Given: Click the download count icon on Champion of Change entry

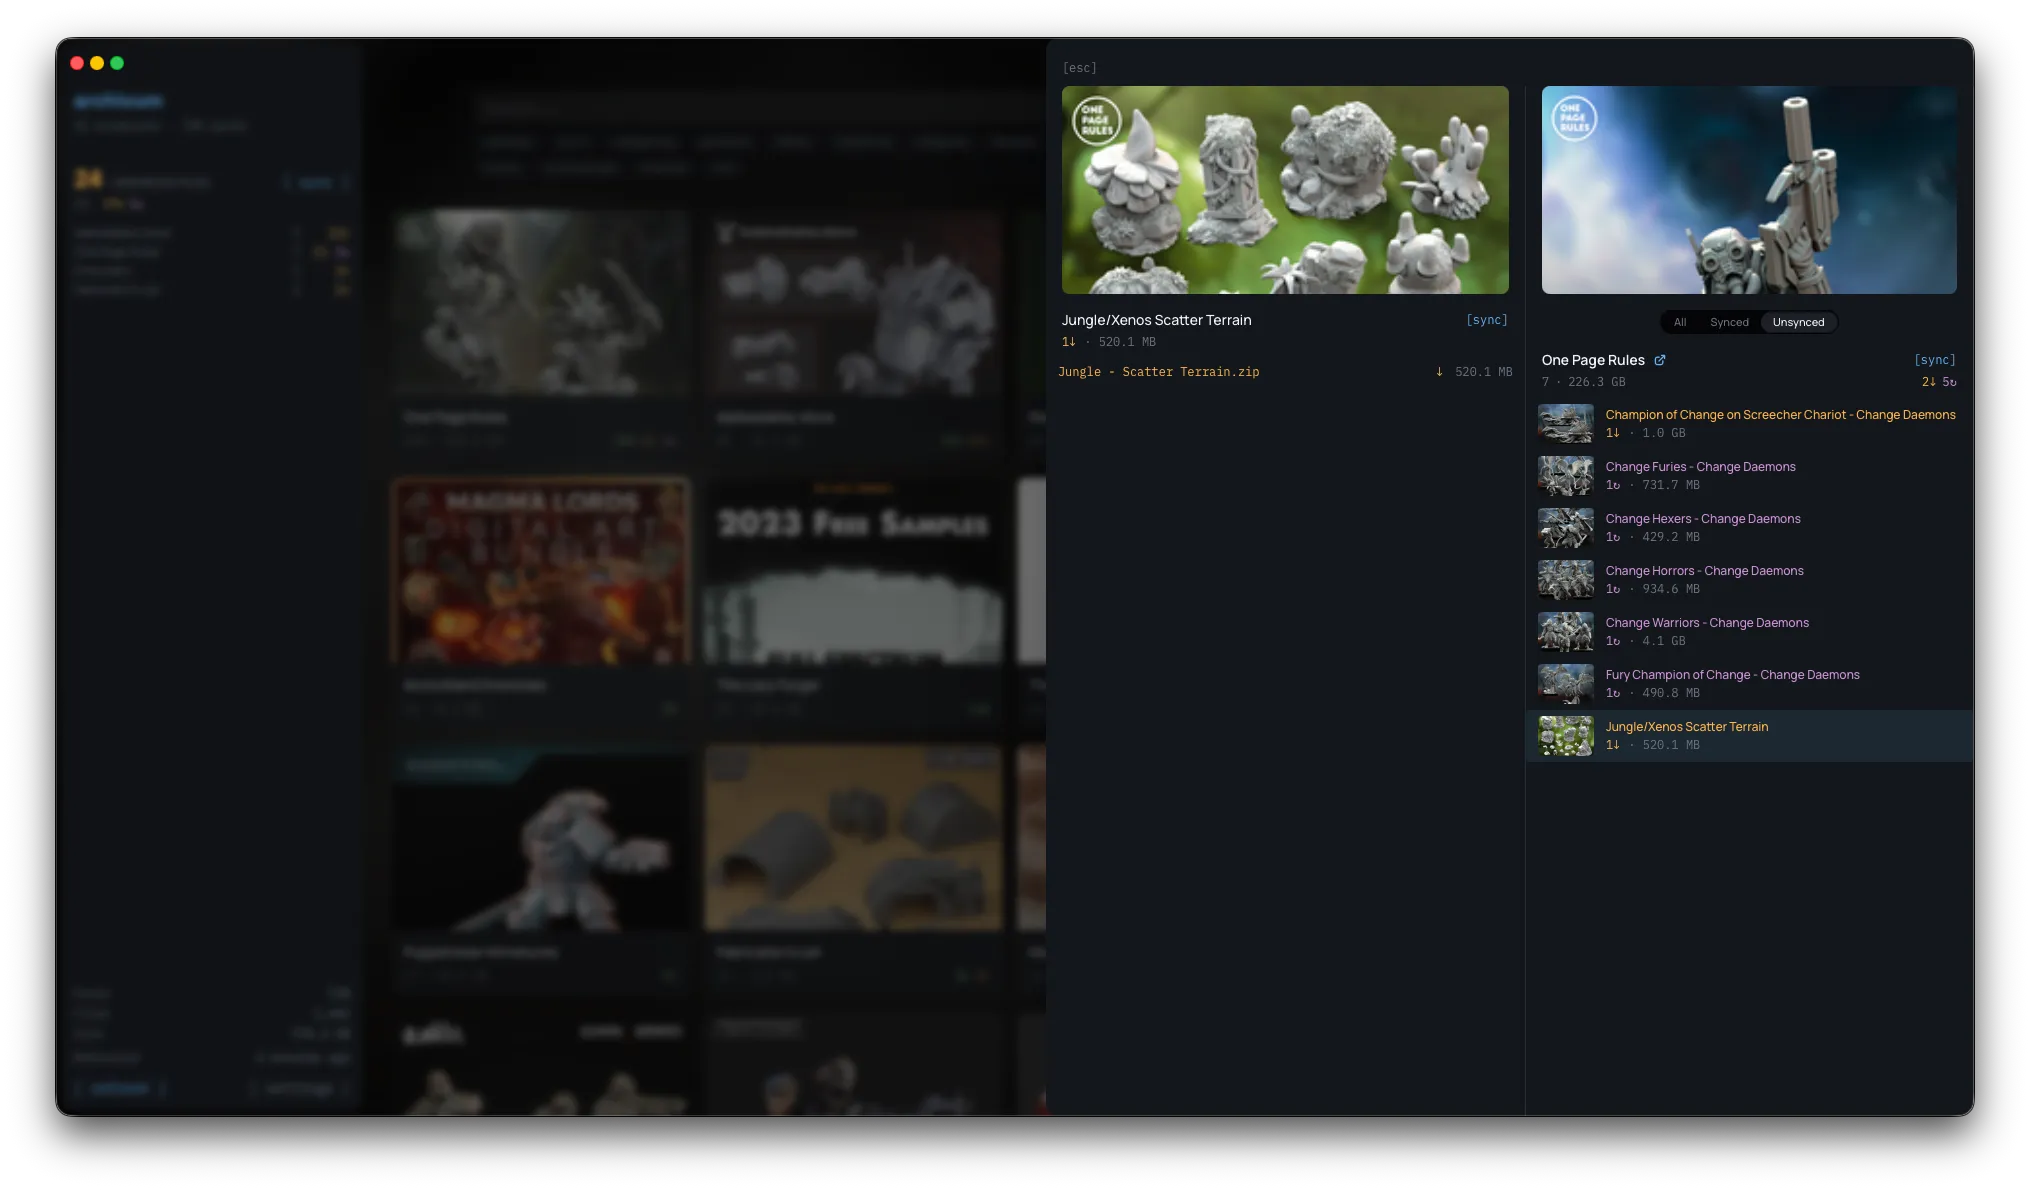Looking at the screenshot, I should click(x=1613, y=433).
